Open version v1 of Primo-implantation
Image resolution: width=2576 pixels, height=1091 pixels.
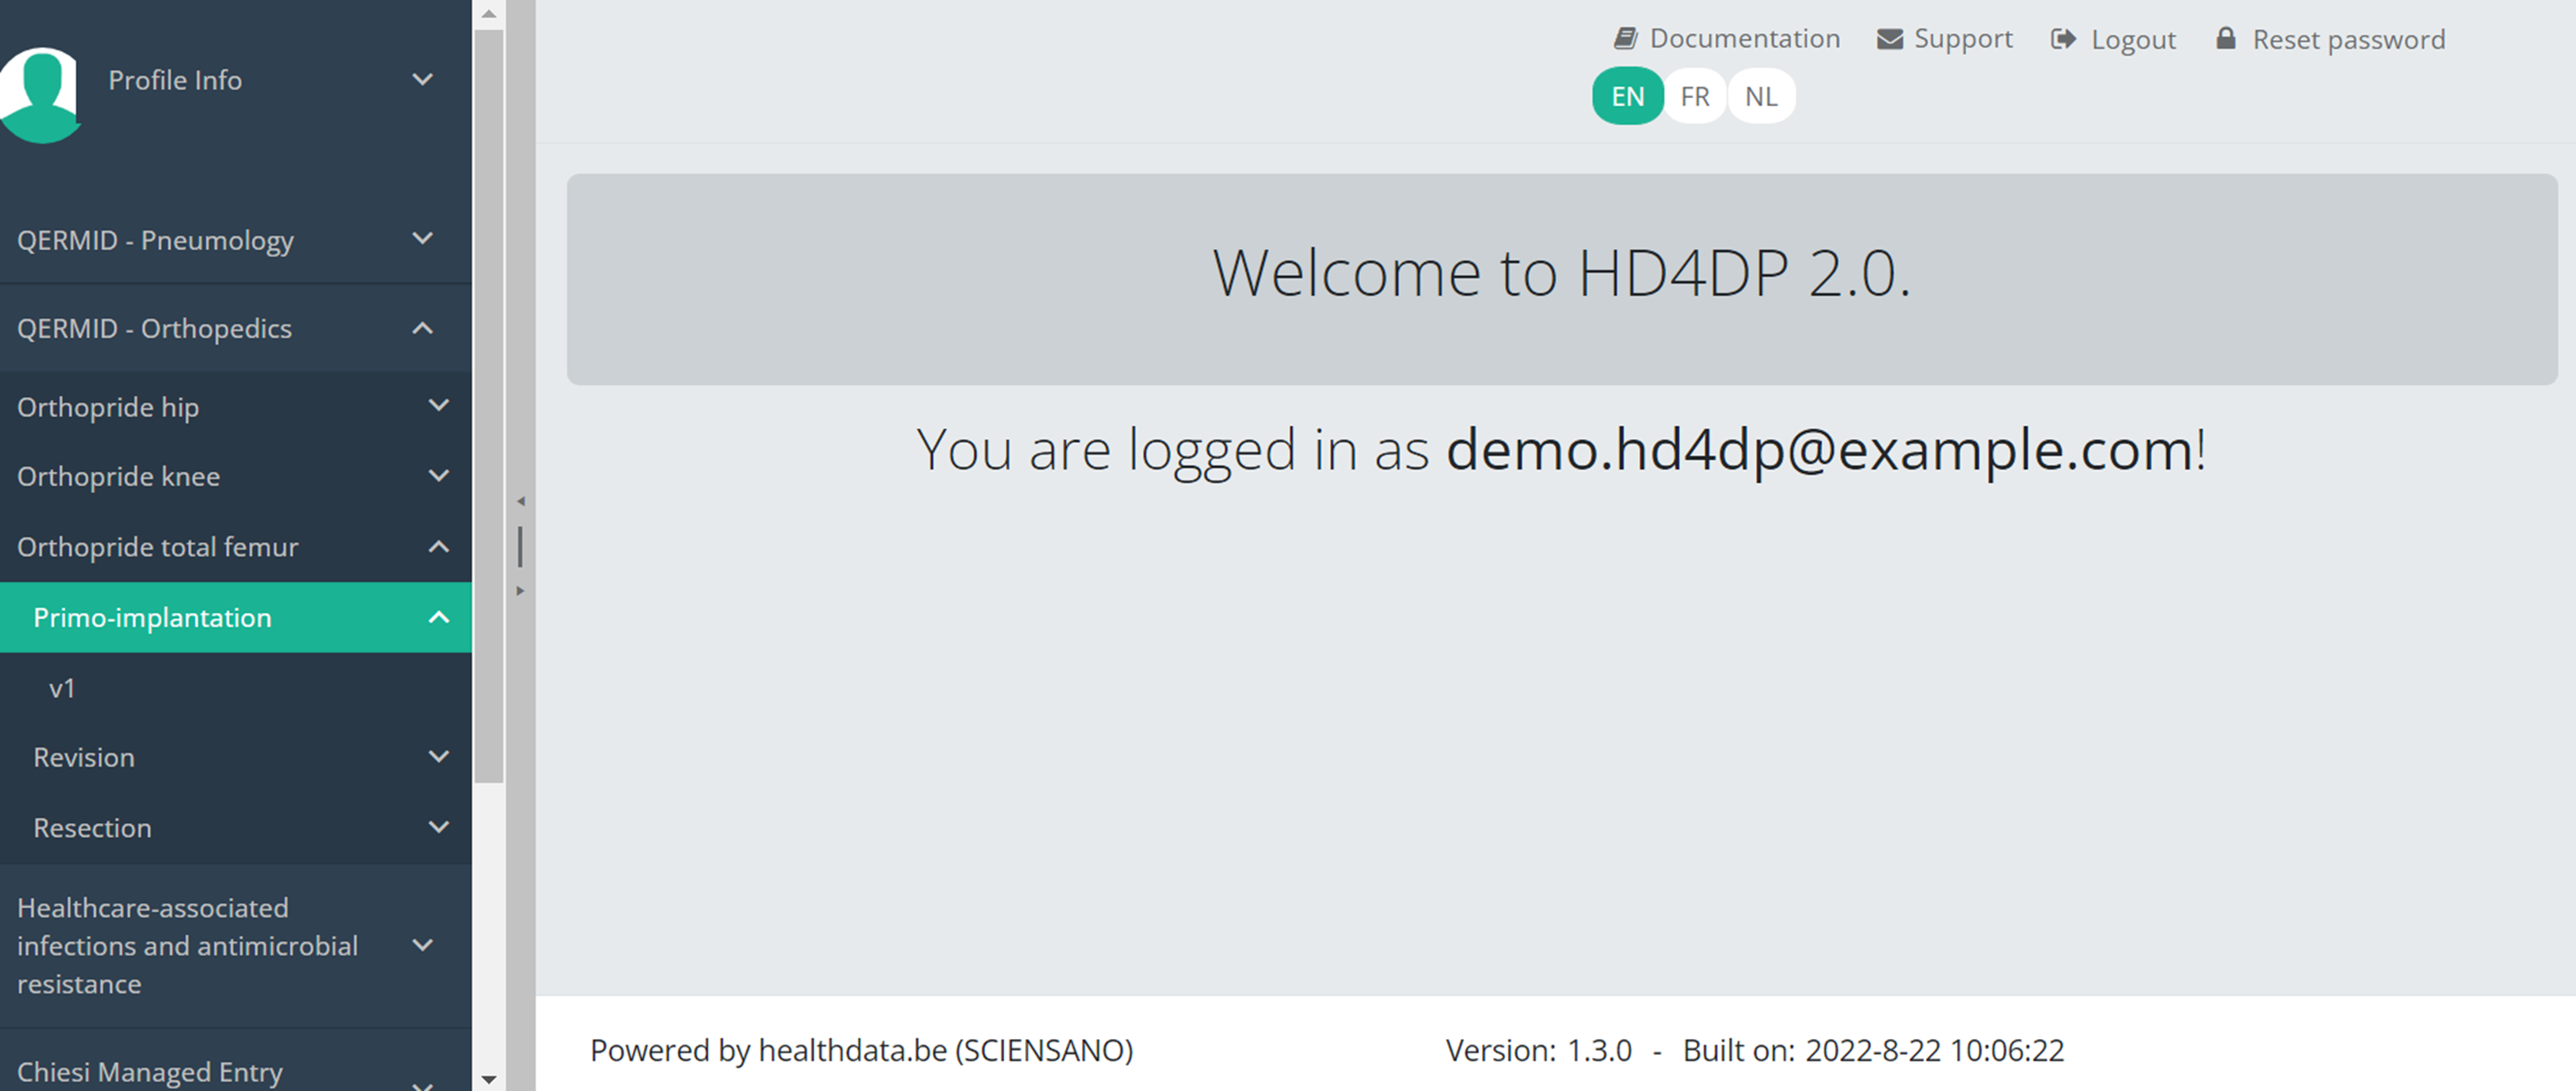pyautogui.click(x=62, y=688)
